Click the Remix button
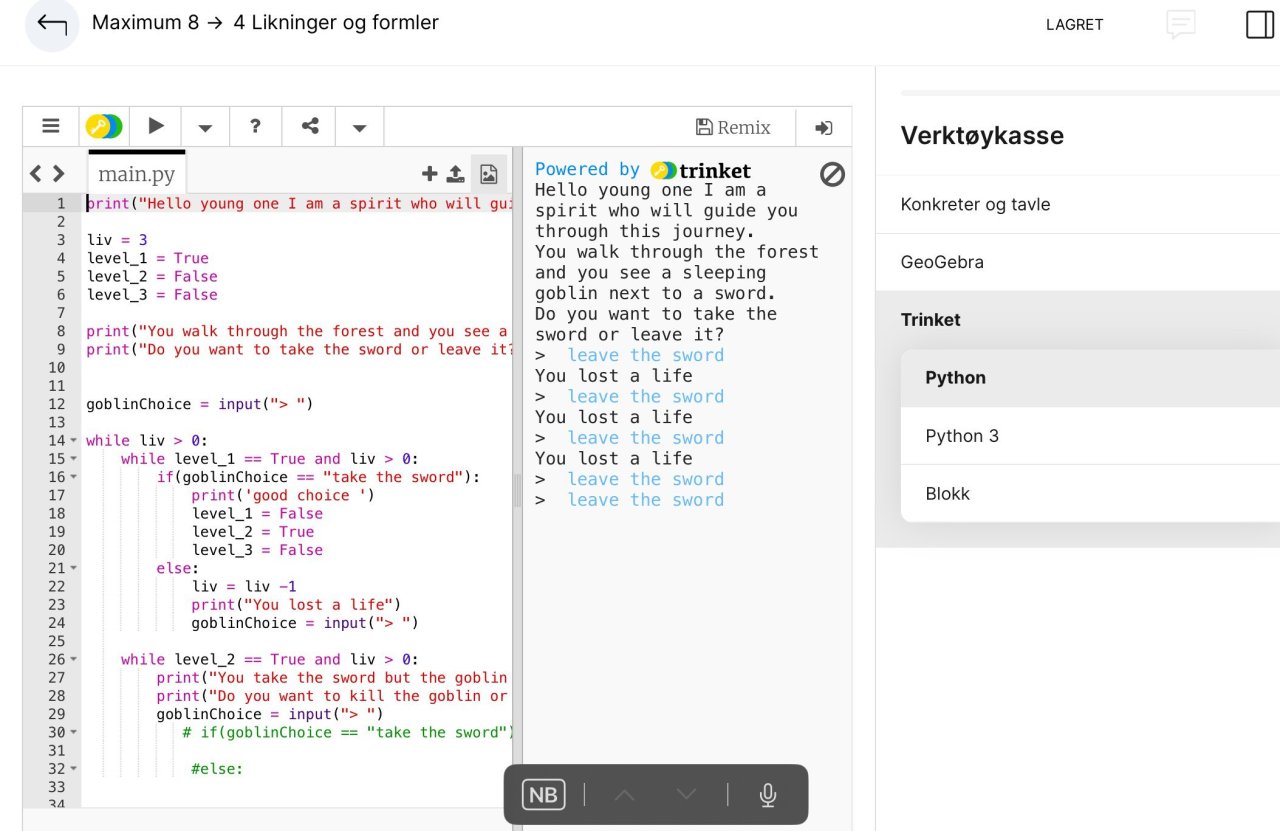Image resolution: width=1280 pixels, height=831 pixels. tap(733, 127)
